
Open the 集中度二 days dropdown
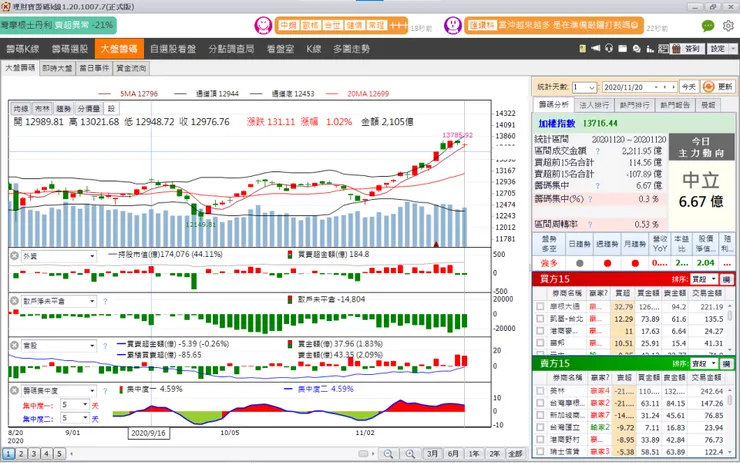pos(85,418)
